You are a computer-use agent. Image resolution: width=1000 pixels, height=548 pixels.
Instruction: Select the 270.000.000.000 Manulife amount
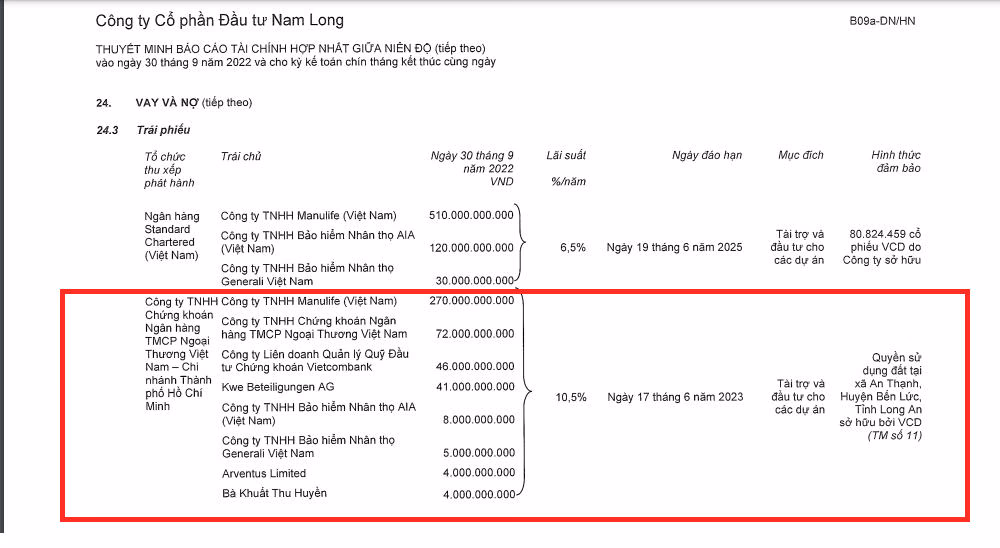click(471, 300)
